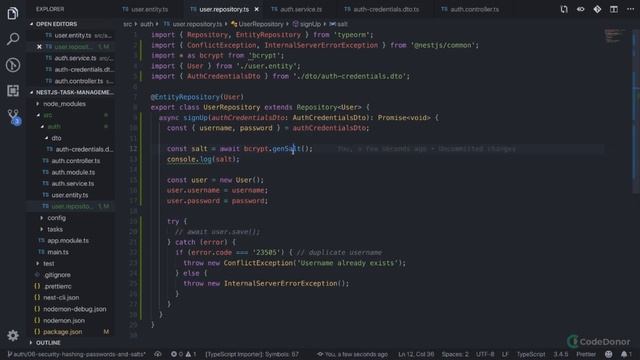Open auth.module.ts in file tree
The height and width of the screenshot is (360, 640).
click(73, 172)
